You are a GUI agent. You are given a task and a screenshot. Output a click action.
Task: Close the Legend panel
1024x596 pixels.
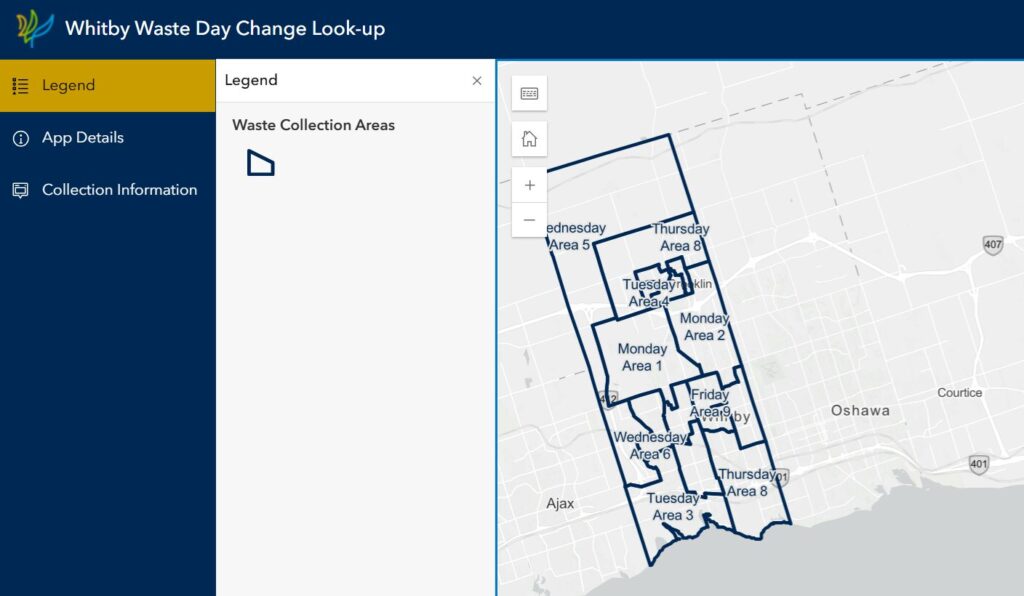pyautogui.click(x=477, y=81)
